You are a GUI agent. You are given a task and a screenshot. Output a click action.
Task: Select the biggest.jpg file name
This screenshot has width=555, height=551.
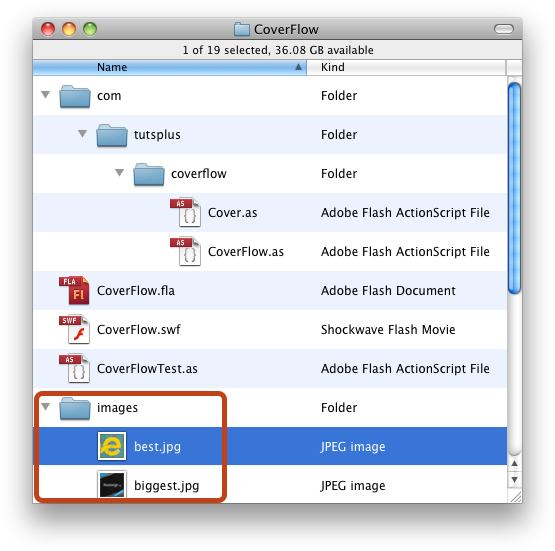(166, 486)
